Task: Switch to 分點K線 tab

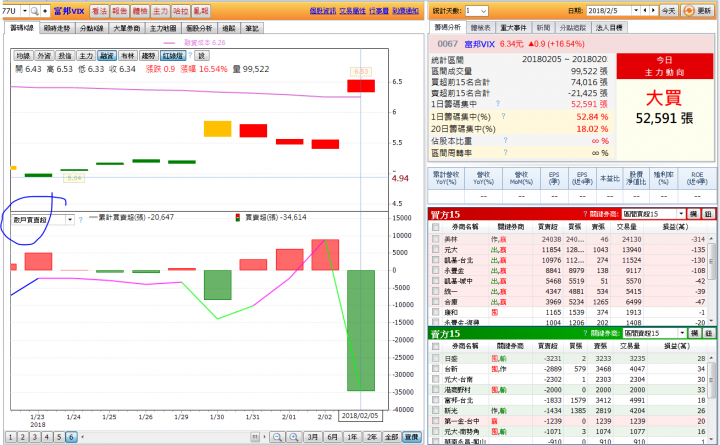Action: 91,28
